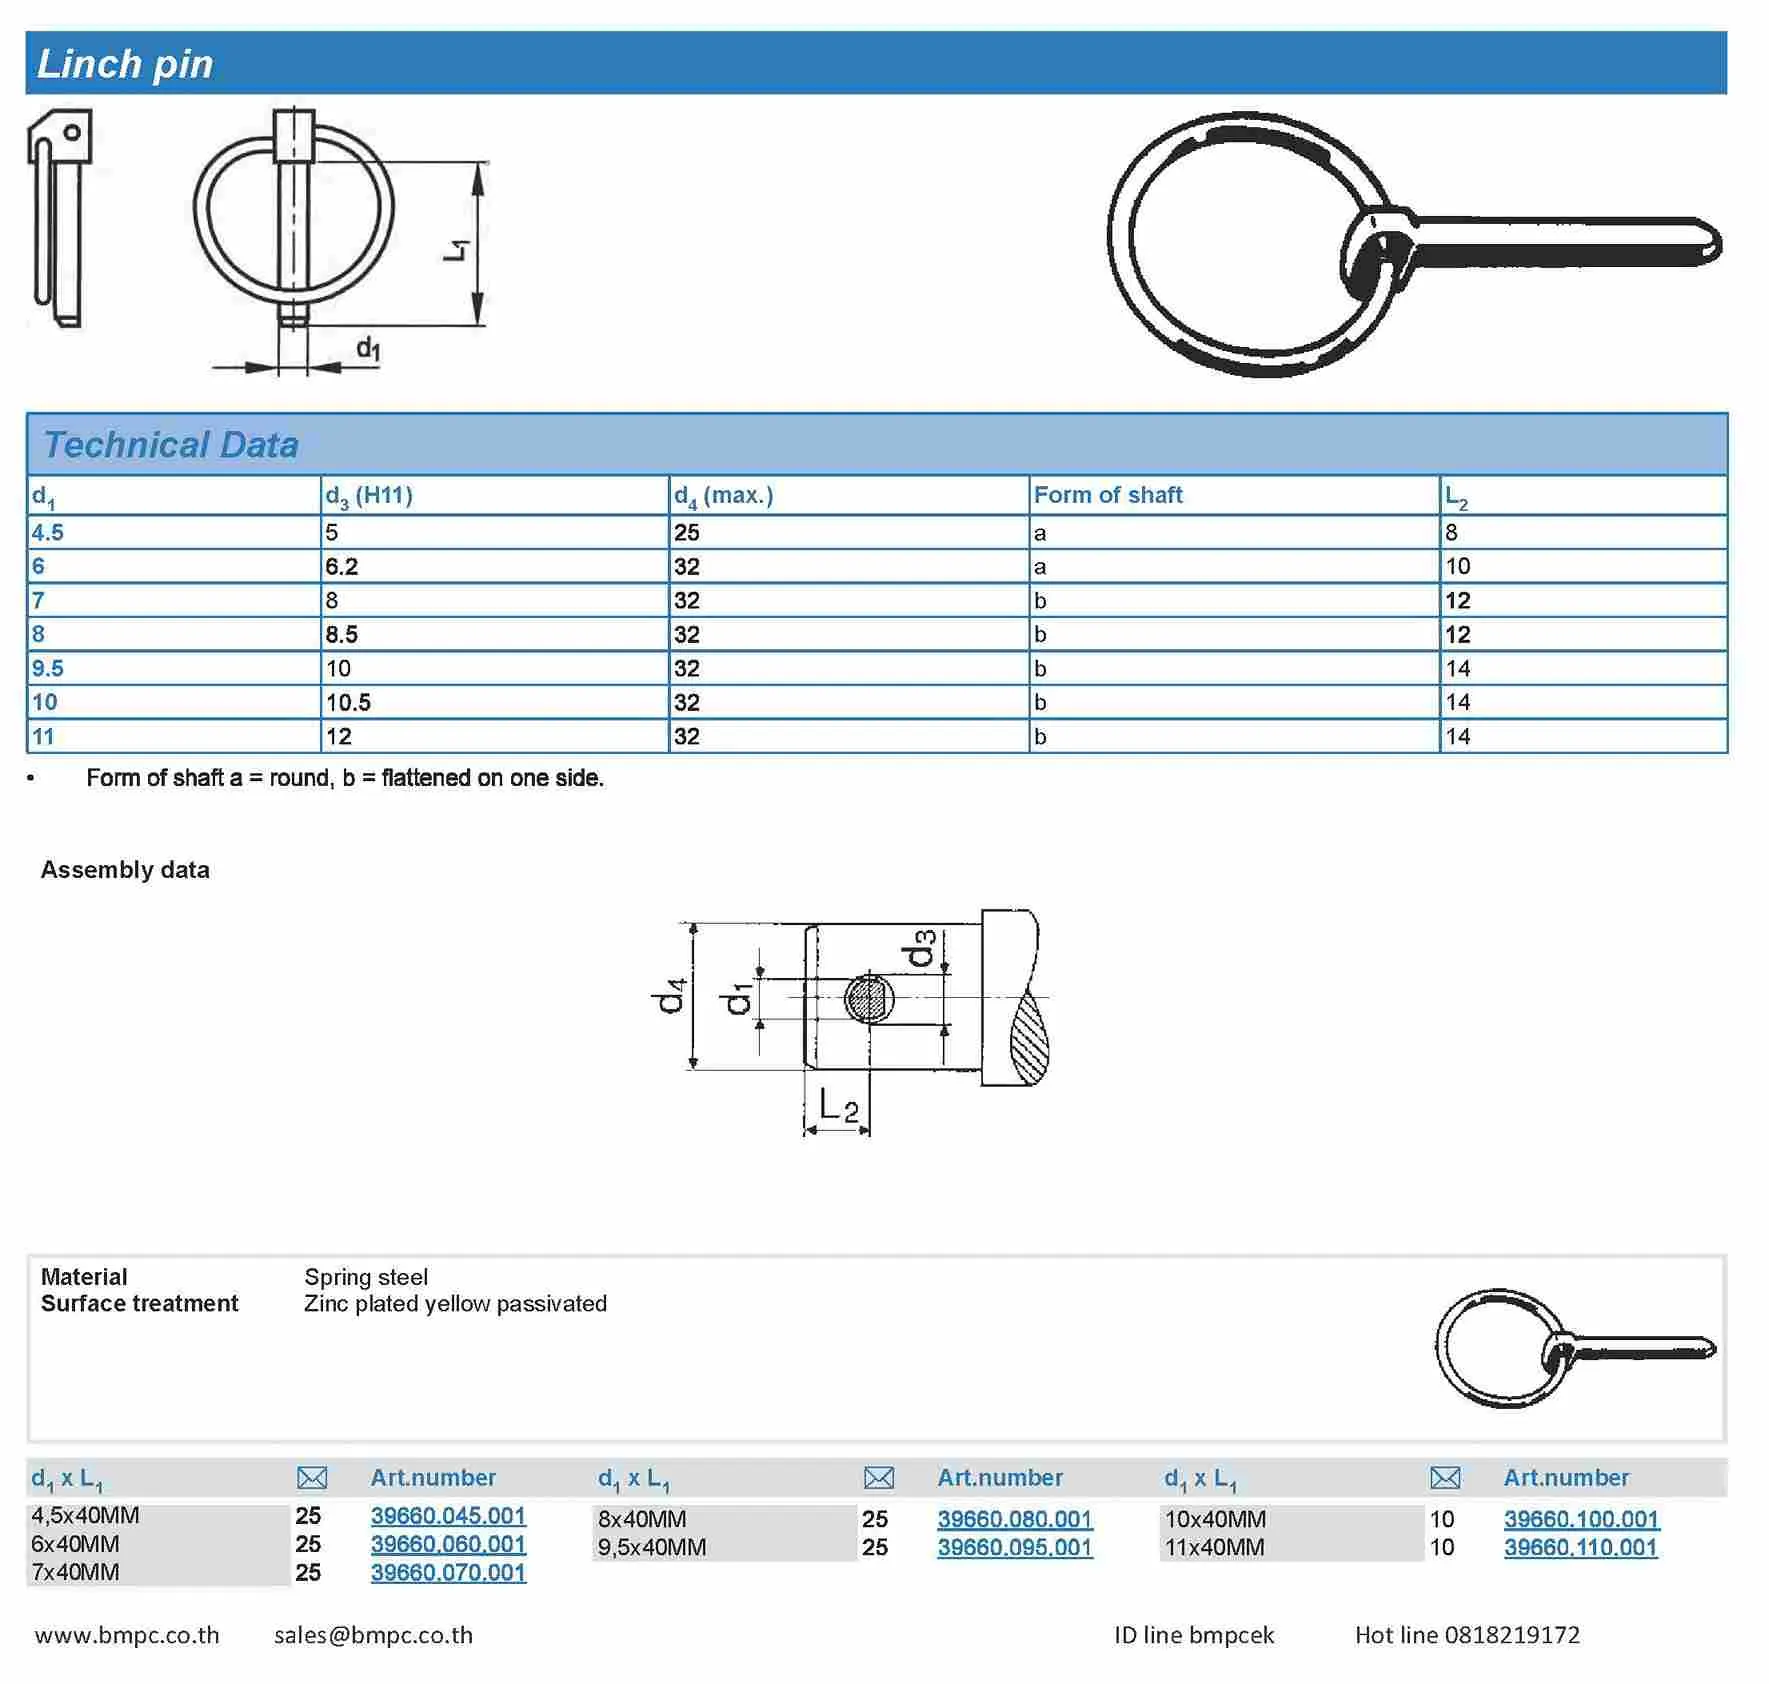Click the small linch pin image in material box
The image size is (1769, 1684).
point(1575,1348)
